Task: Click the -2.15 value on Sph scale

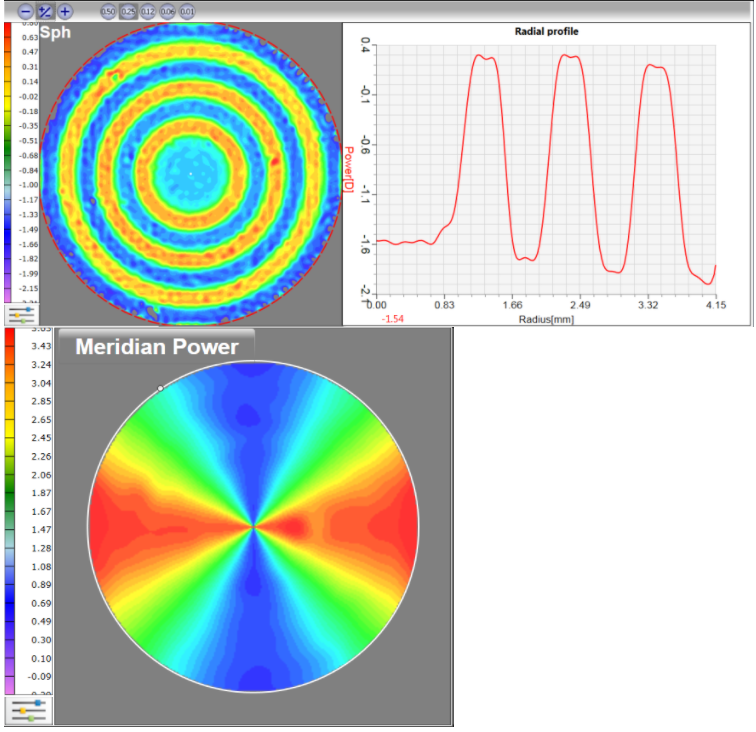Action: click(x=28, y=288)
